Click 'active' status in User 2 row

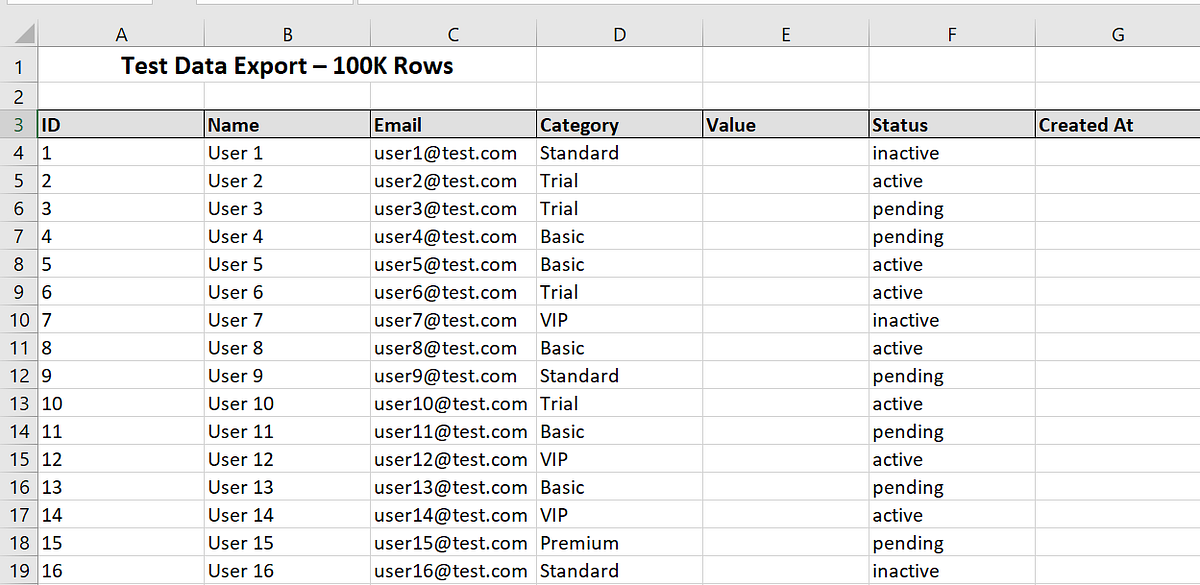tap(952, 181)
